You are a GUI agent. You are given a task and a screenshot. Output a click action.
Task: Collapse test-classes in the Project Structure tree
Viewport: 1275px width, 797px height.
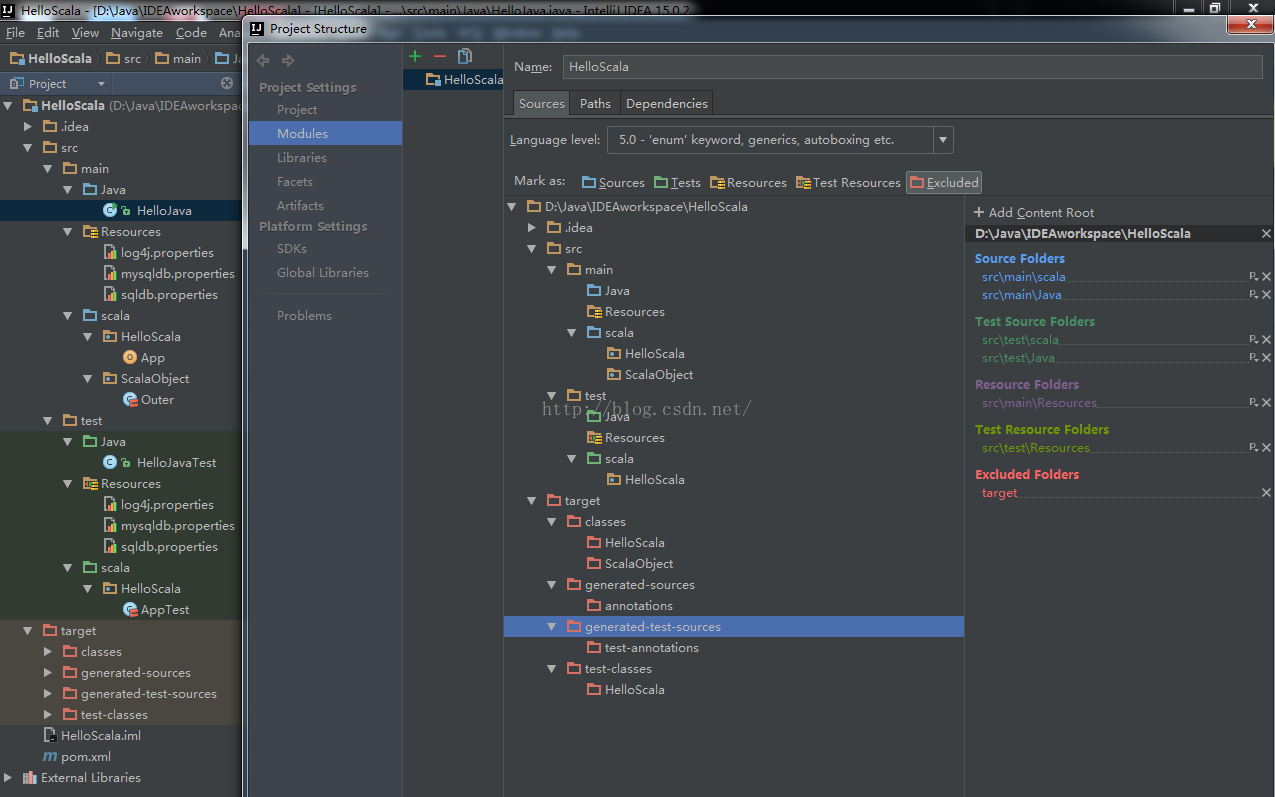552,668
